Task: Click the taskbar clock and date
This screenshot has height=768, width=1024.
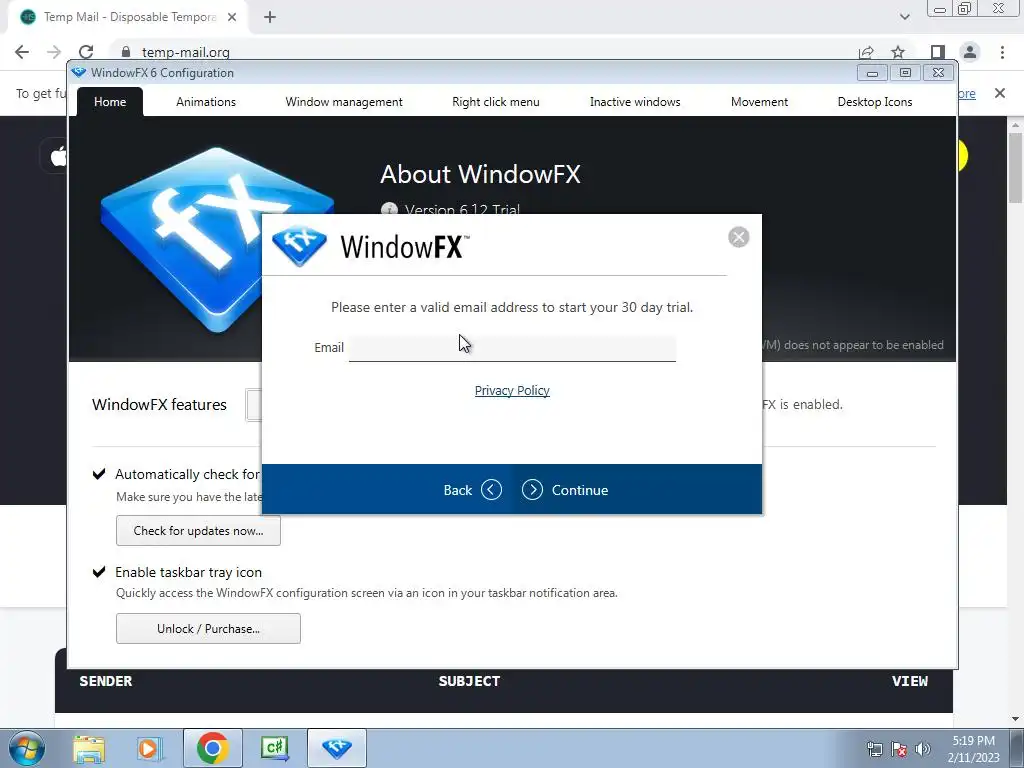Action: click(974, 749)
